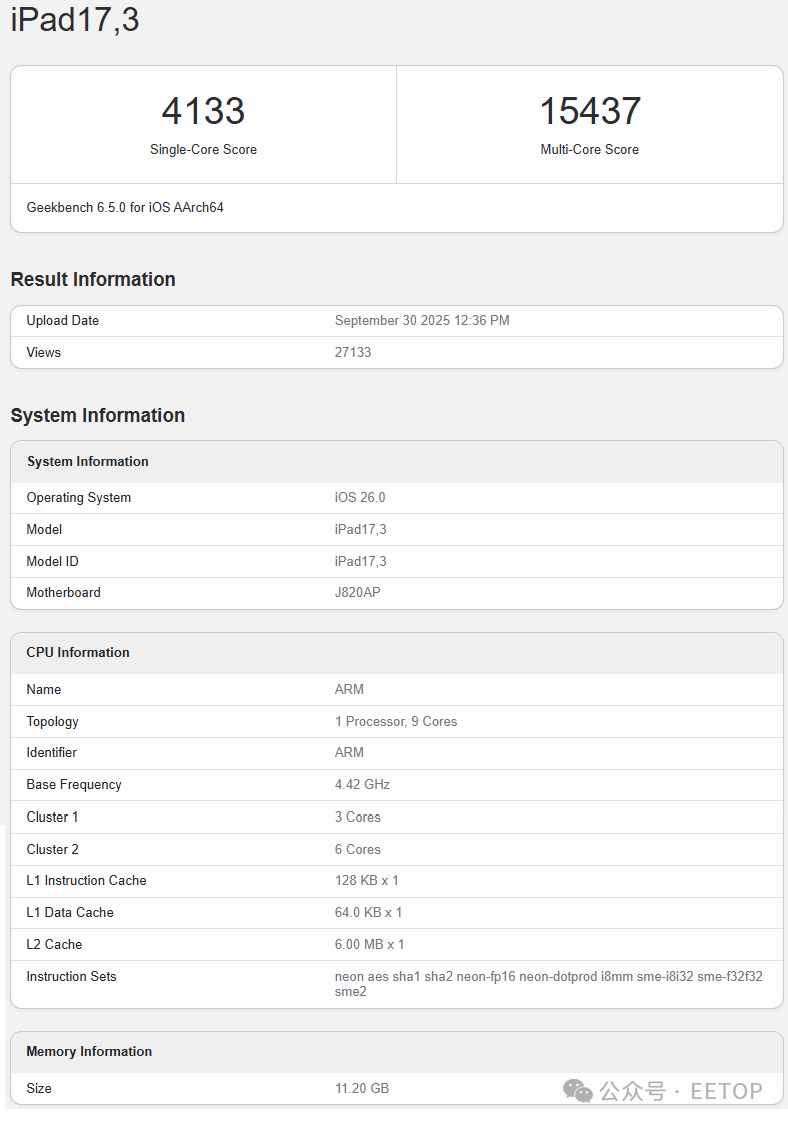Screen dimensions: 788x1123
Task: Select the Upload Date label
Action: click(x=63, y=320)
